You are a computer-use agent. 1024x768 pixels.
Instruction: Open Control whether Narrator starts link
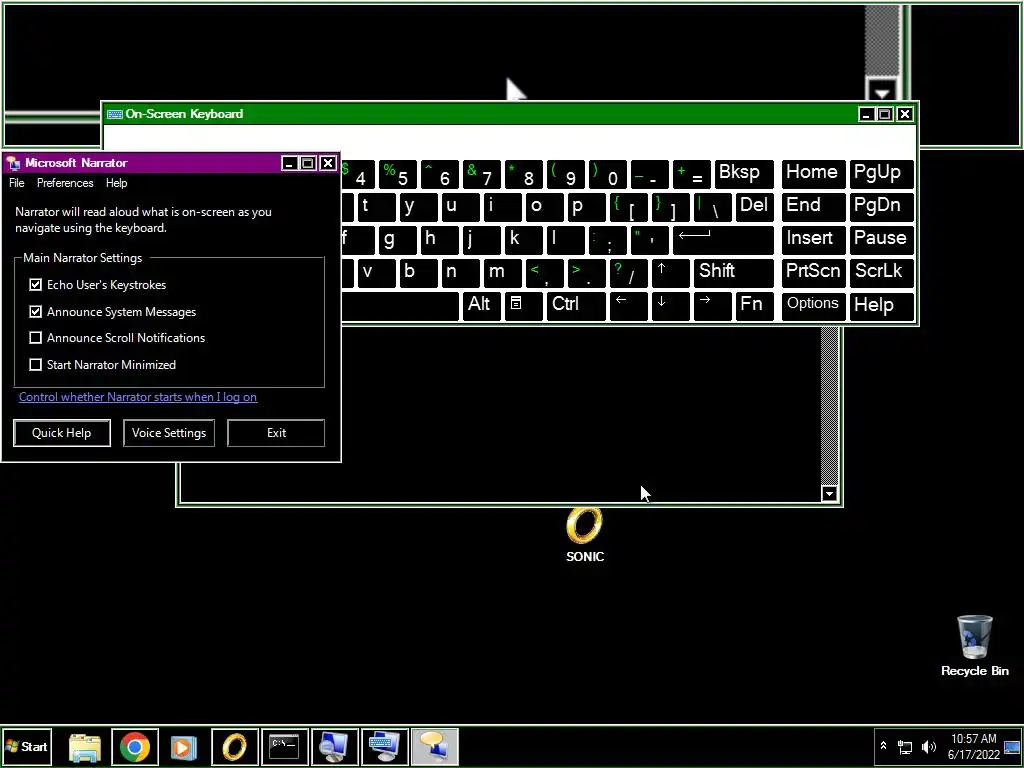coord(138,397)
